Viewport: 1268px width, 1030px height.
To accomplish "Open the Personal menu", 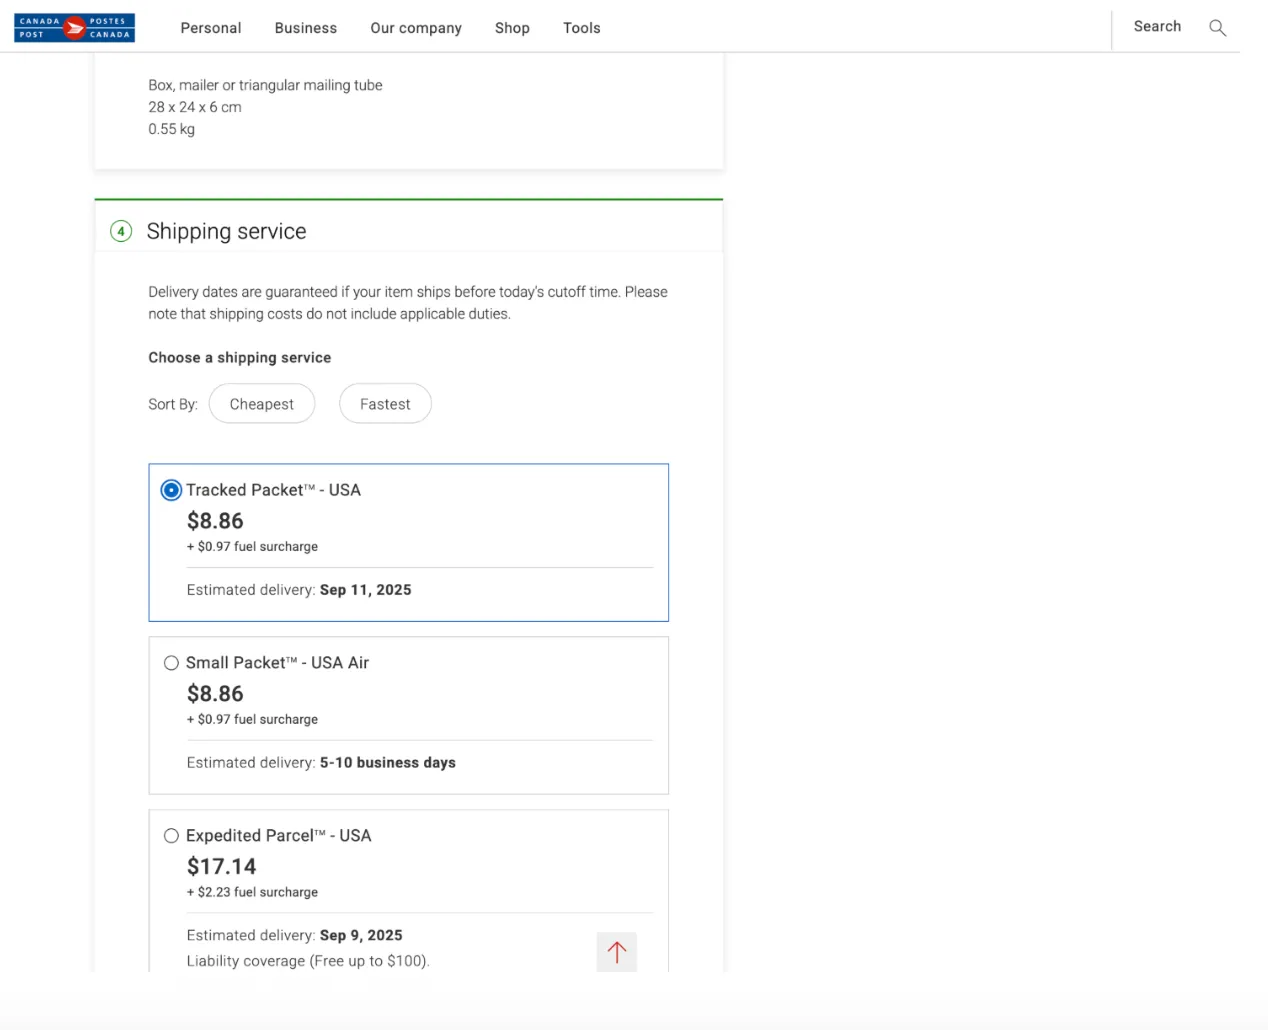I will point(210,28).
